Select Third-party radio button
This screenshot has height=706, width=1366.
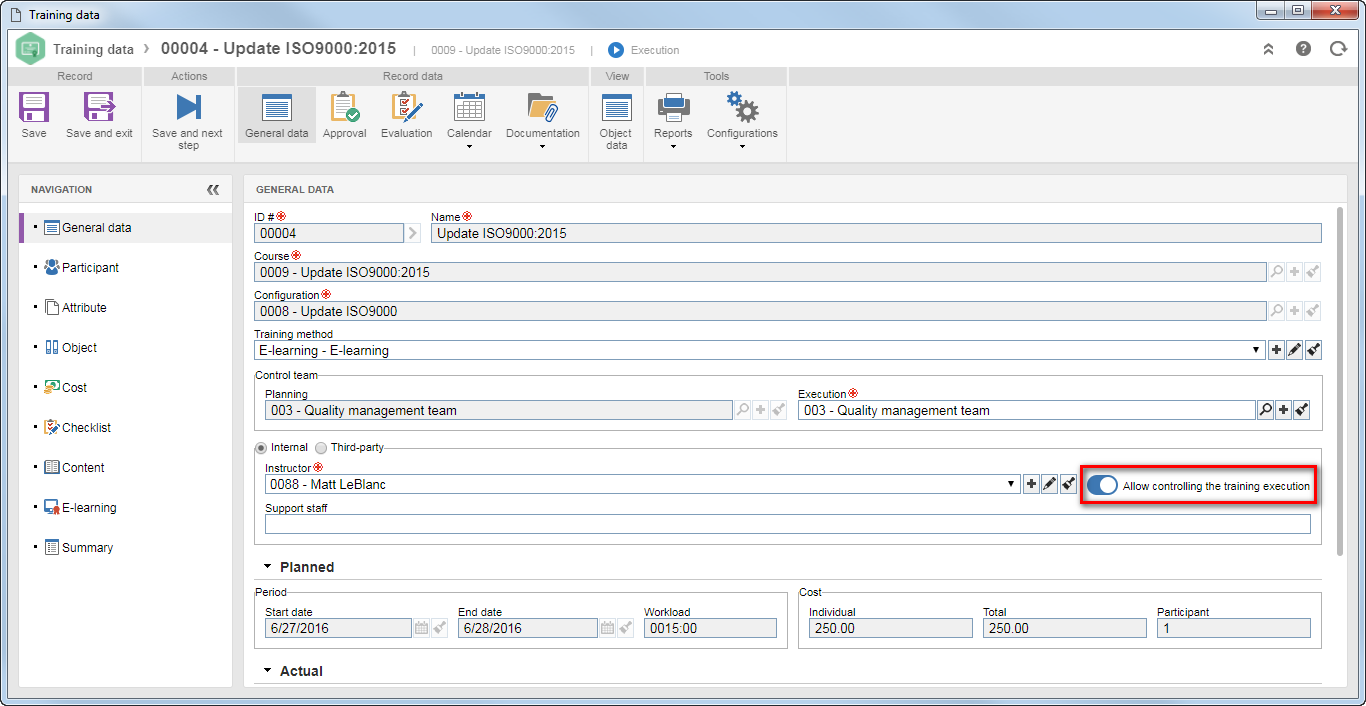(321, 448)
